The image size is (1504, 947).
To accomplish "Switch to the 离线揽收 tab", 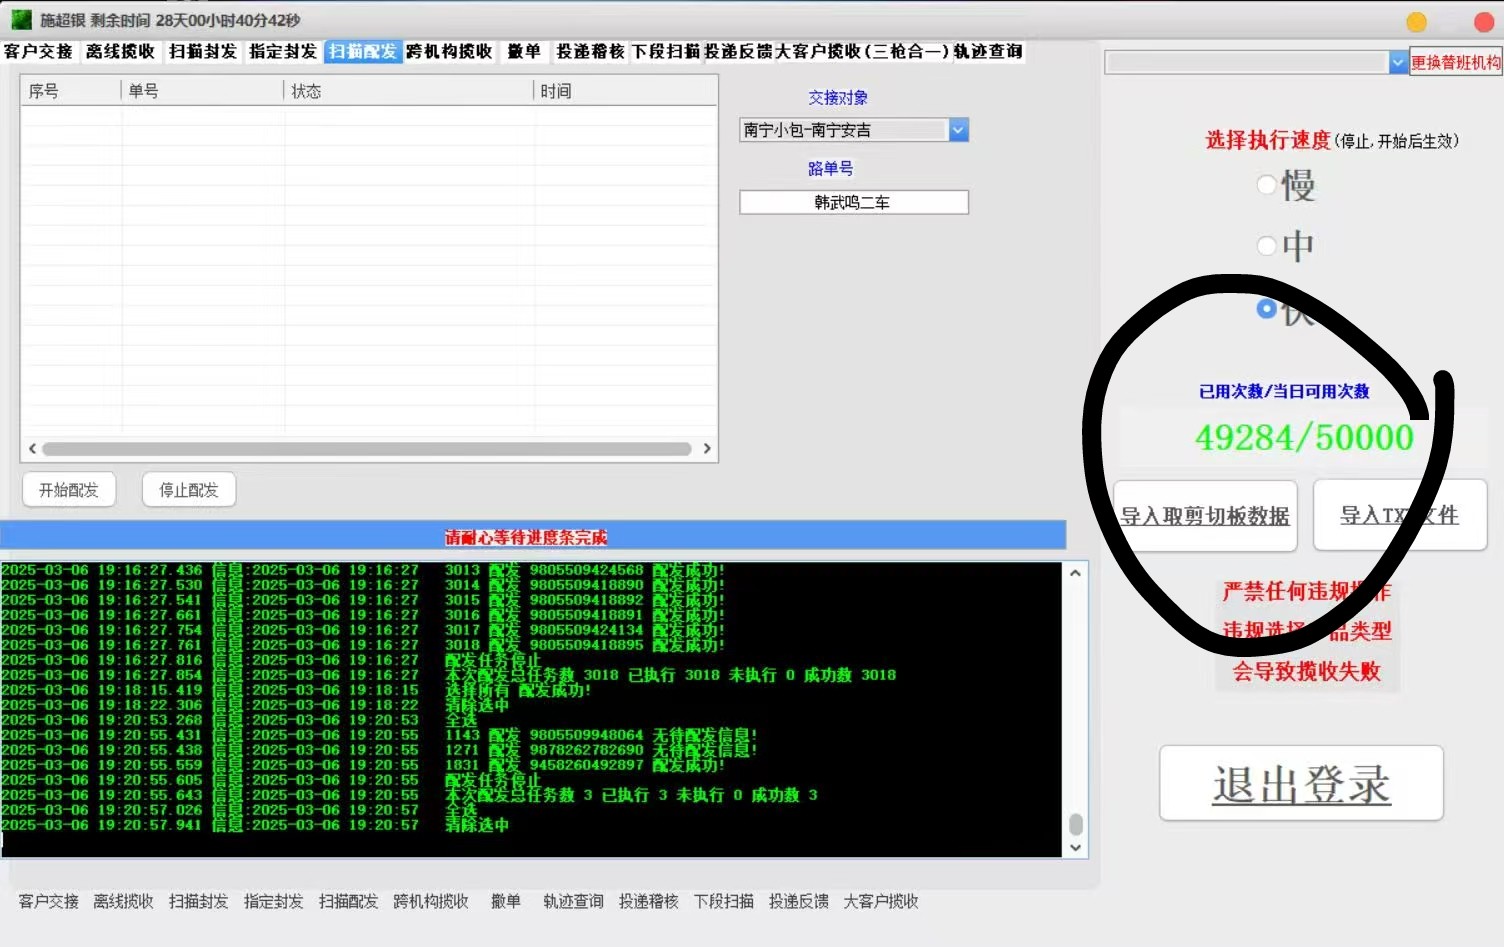I will (x=120, y=51).
